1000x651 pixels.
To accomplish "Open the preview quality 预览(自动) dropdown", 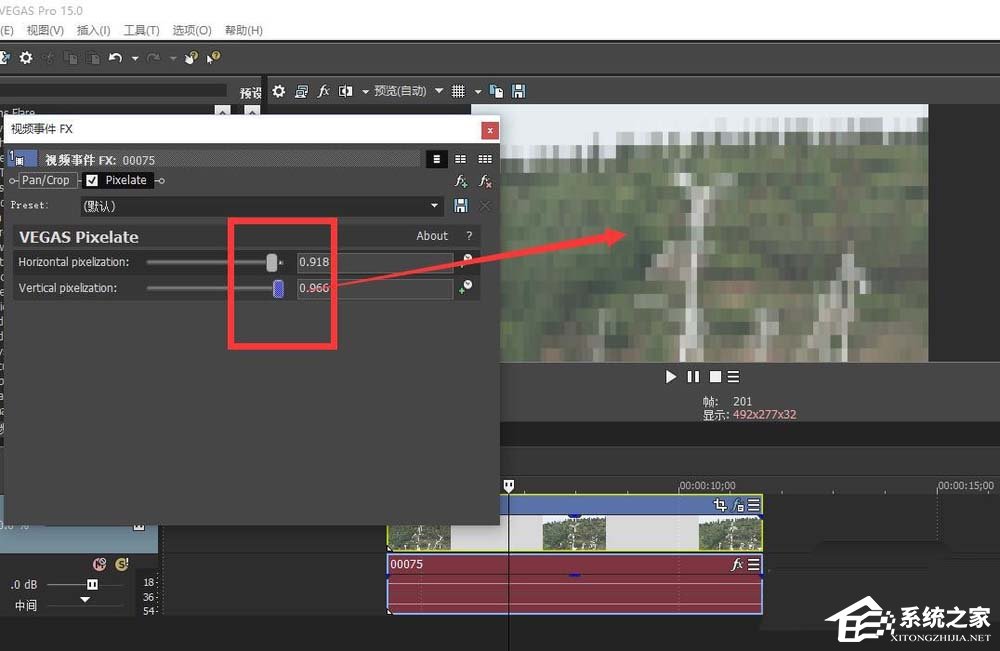I will (438, 91).
